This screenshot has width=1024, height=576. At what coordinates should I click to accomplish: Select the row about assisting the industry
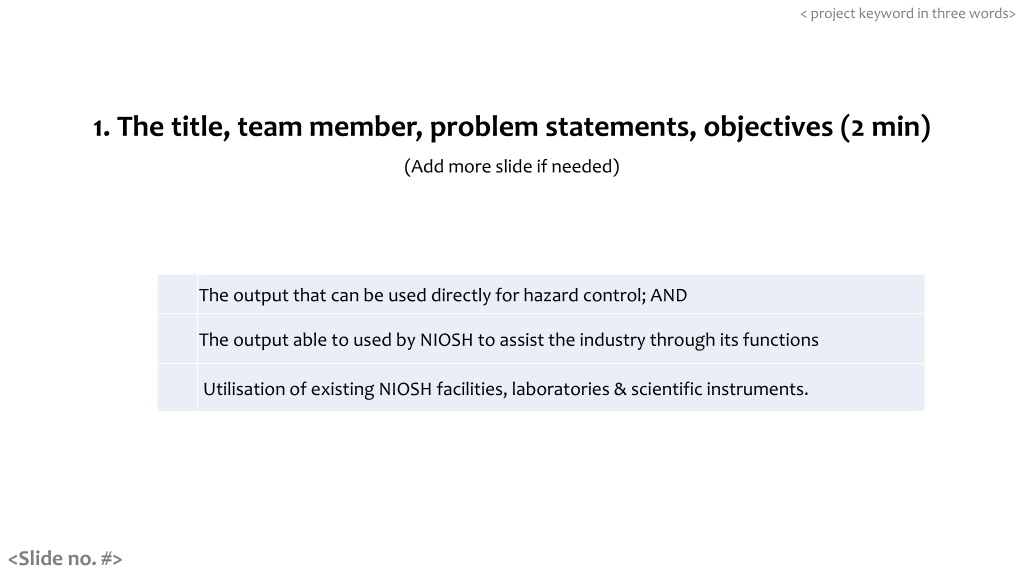pos(508,340)
